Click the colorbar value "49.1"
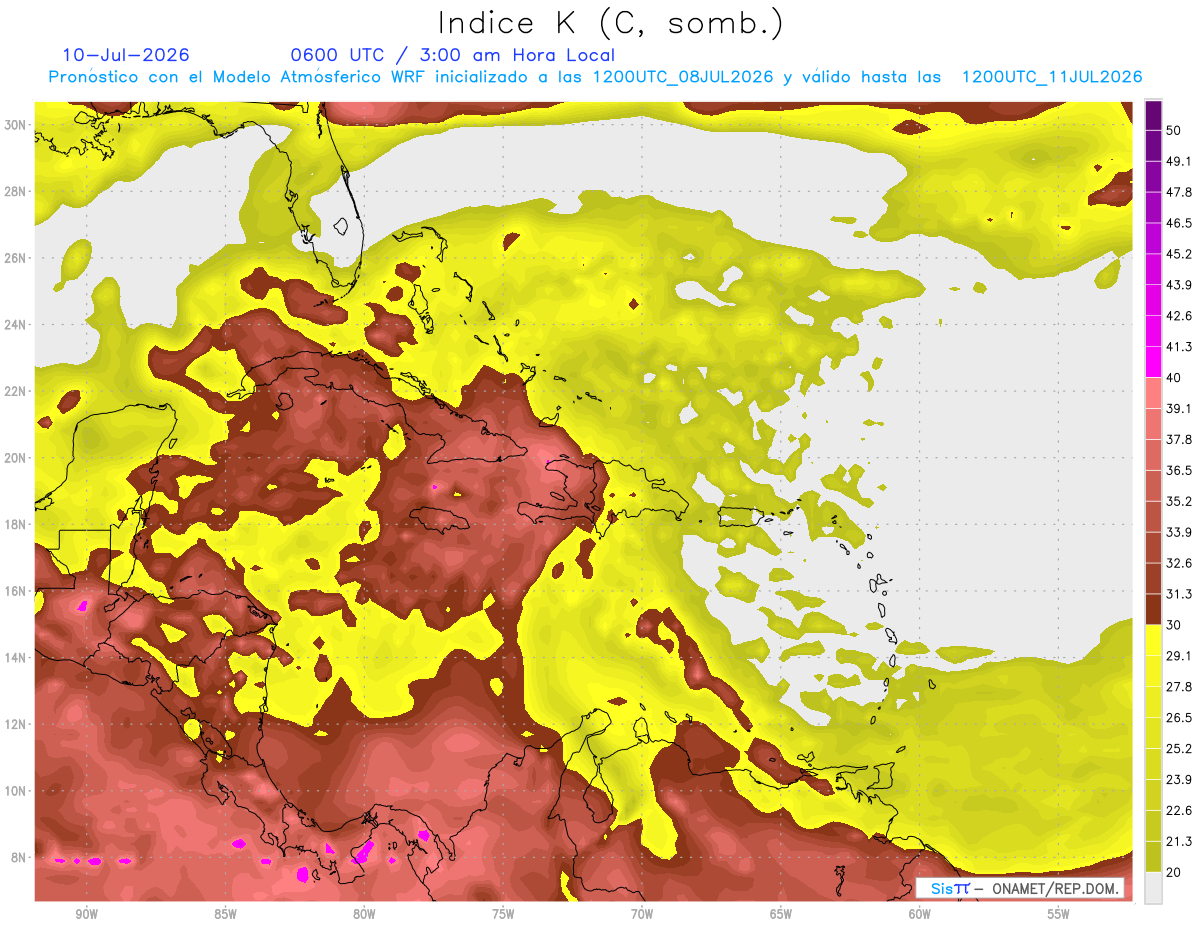The height and width of the screenshot is (927, 1200). 1179,161
